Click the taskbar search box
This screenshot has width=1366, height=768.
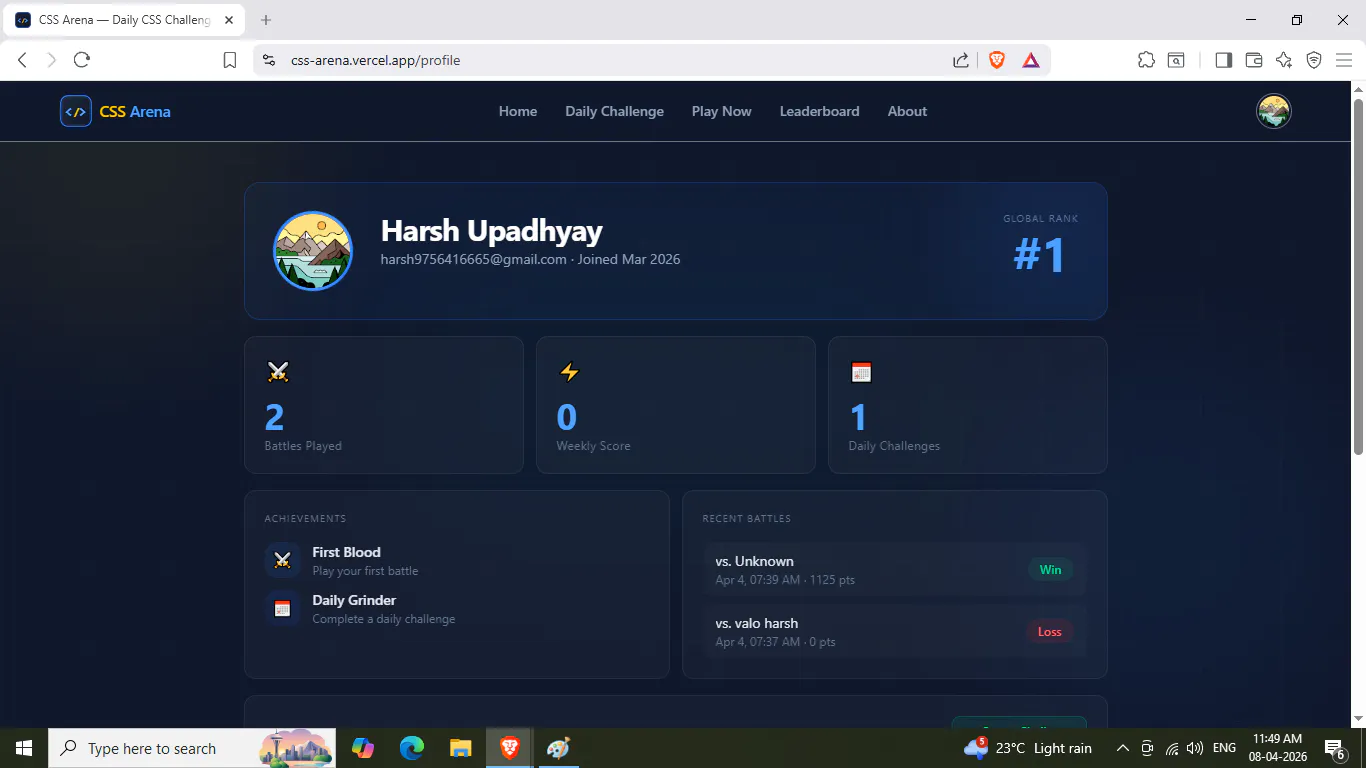[x=192, y=748]
